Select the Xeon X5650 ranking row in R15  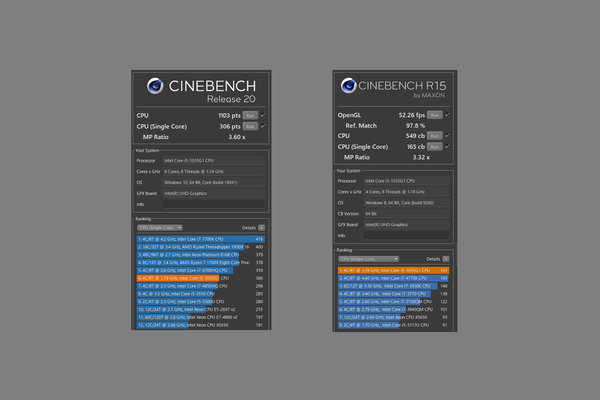393,317
